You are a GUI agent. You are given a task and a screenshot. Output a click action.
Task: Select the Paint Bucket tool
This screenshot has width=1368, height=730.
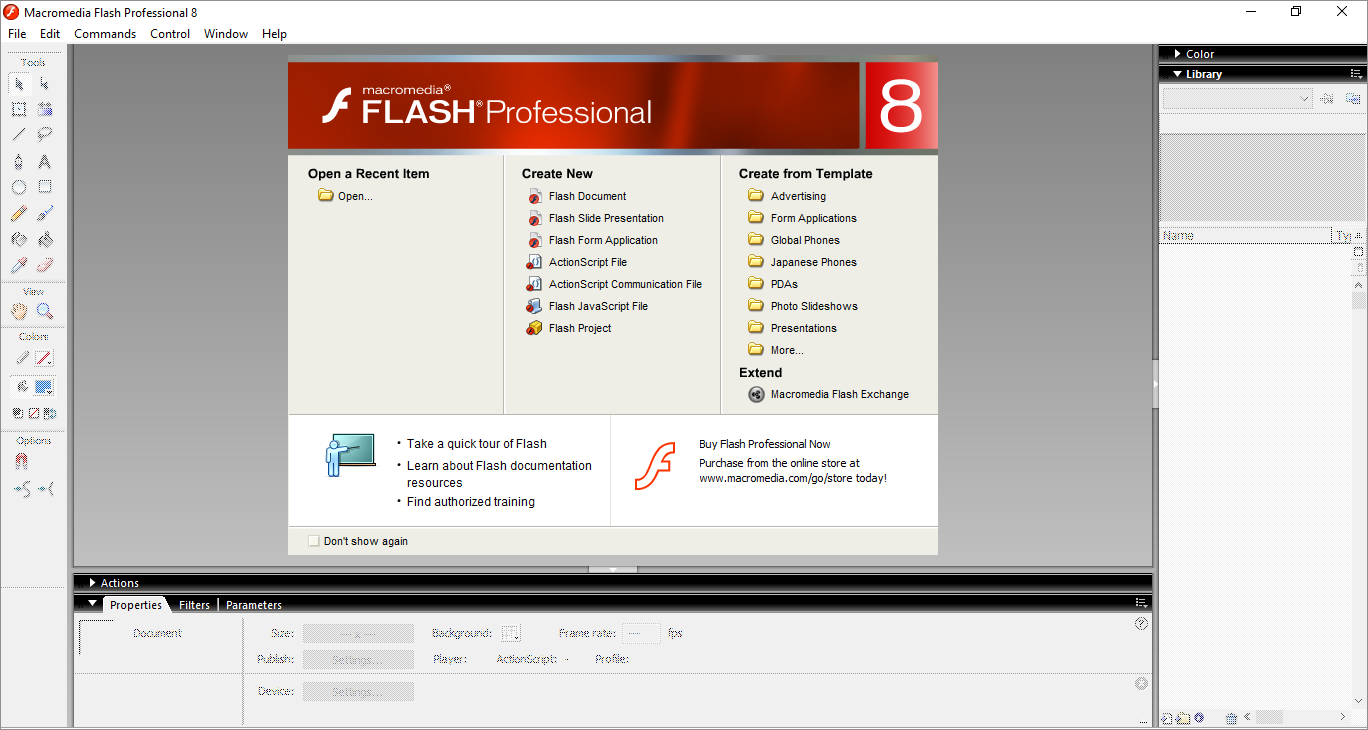[x=45, y=239]
